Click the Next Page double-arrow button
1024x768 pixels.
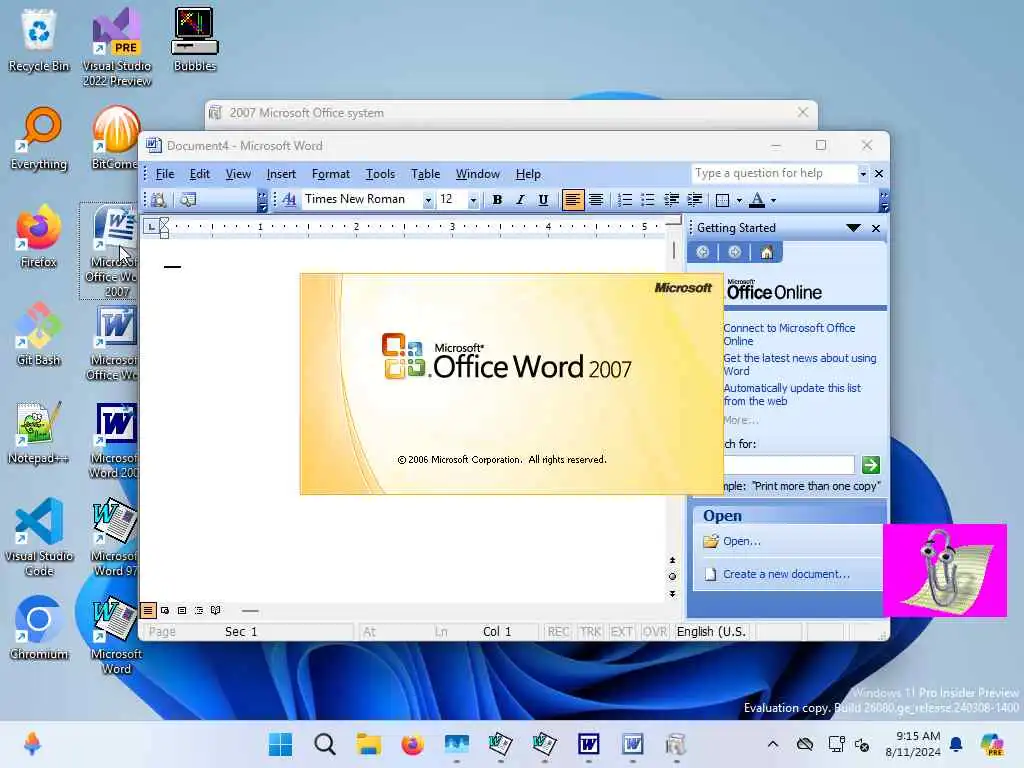click(x=672, y=594)
